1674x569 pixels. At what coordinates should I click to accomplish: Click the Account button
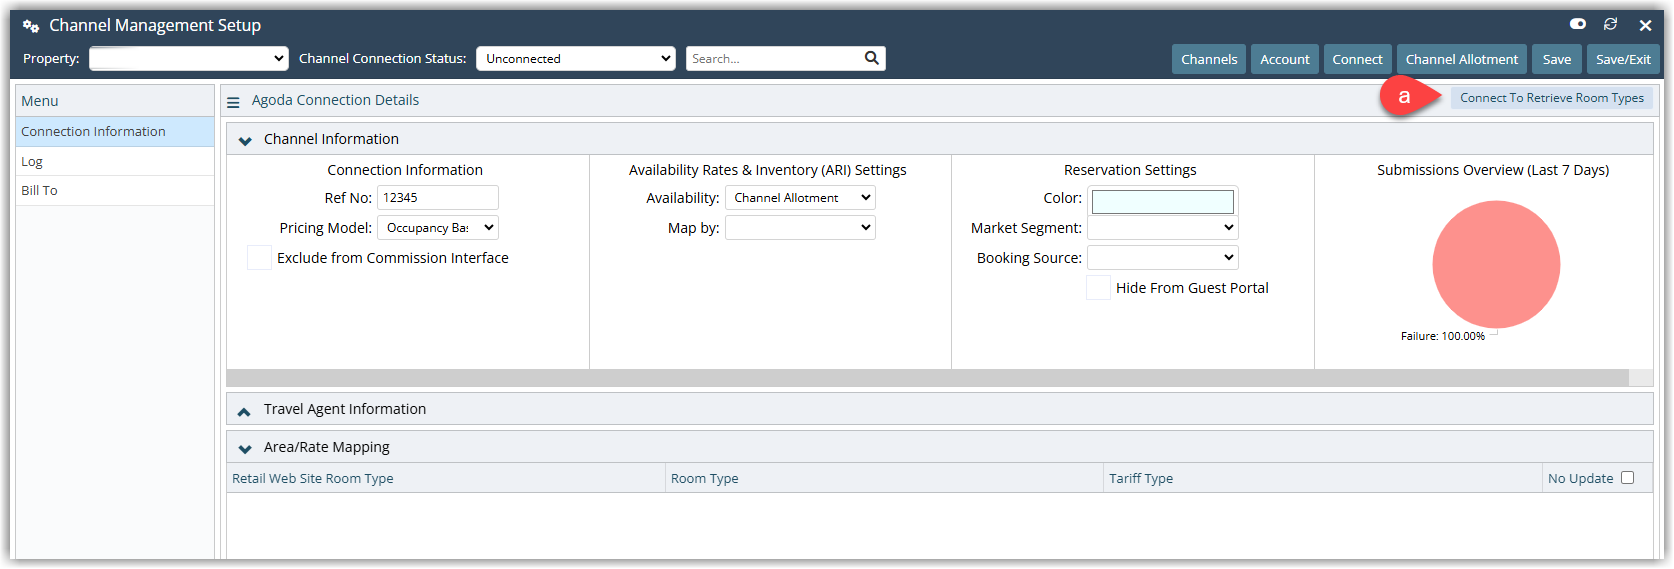pyautogui.click(x=1285, y=59)
